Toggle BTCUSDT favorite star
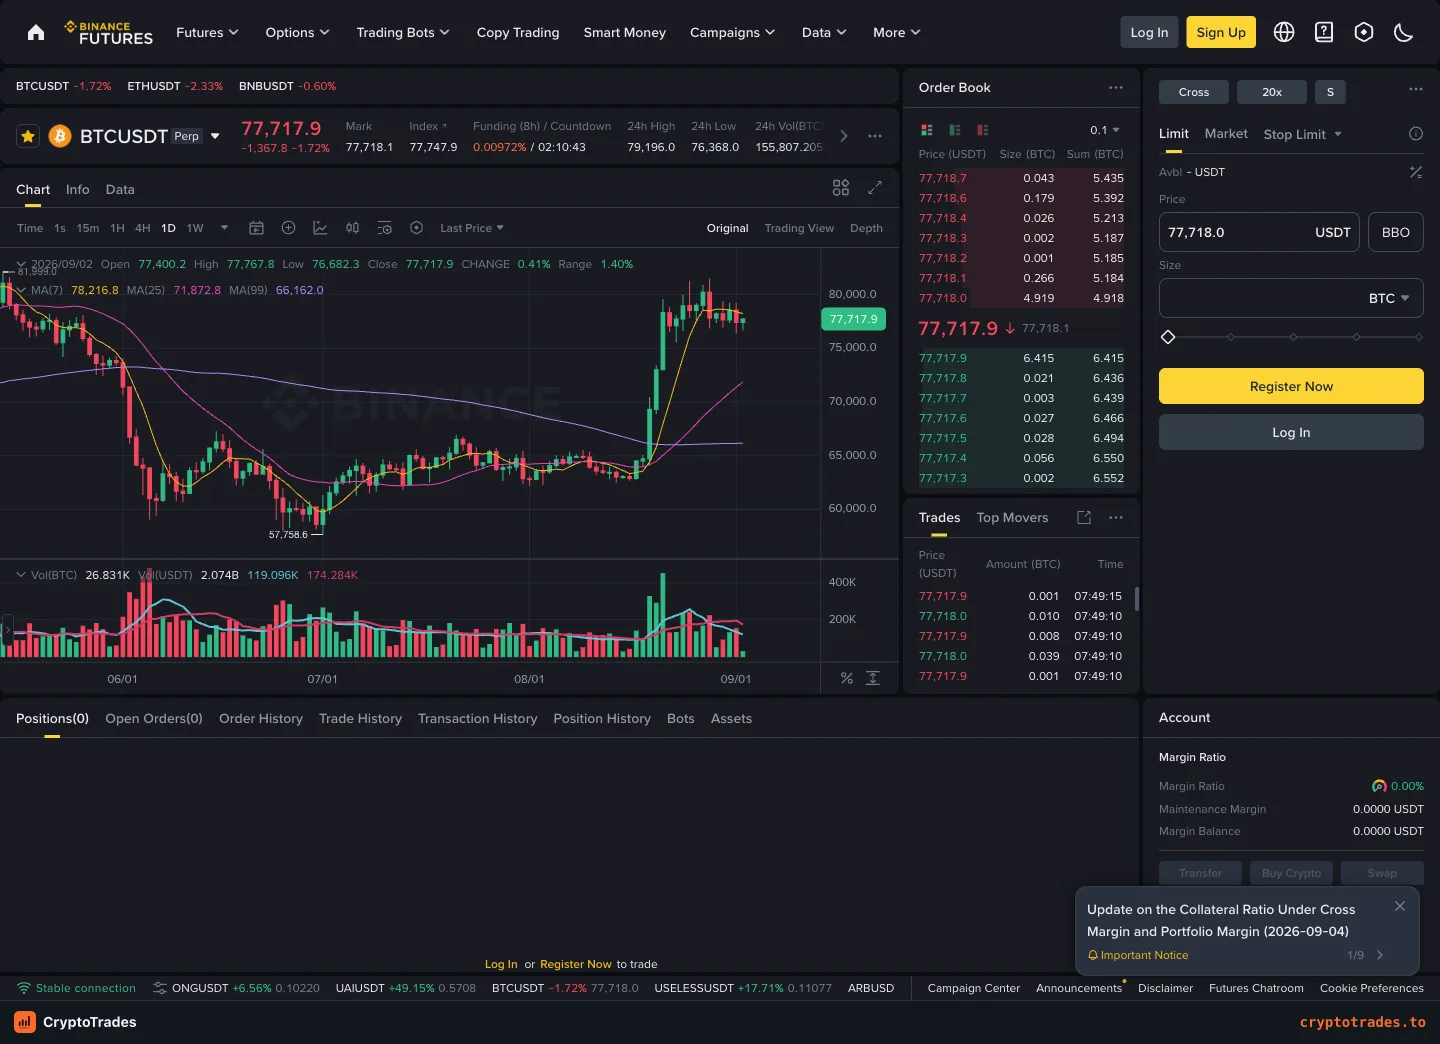Viewport: 1440px width, 1044px height. (28, 136)
